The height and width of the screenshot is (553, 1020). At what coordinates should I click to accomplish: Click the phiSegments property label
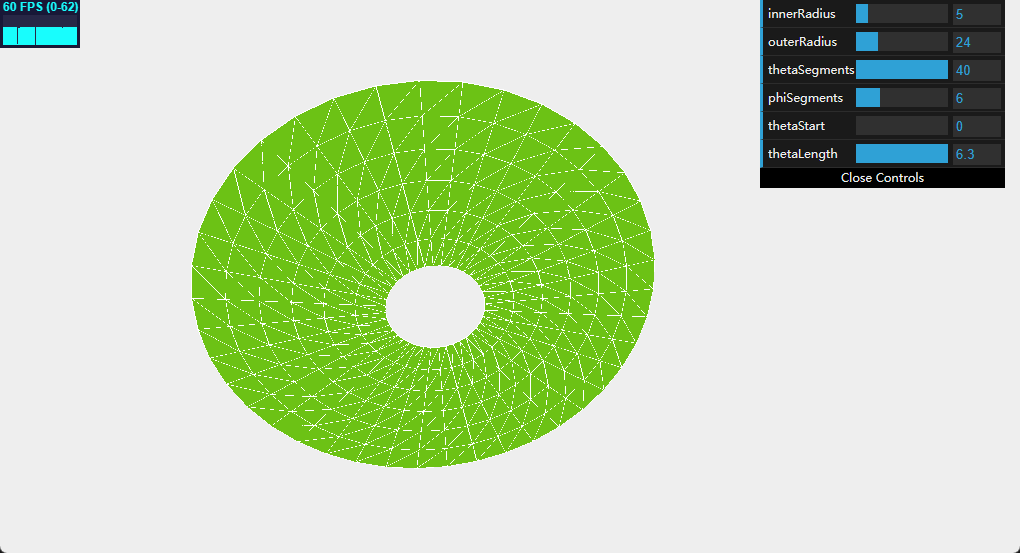[x=805, y=98]
